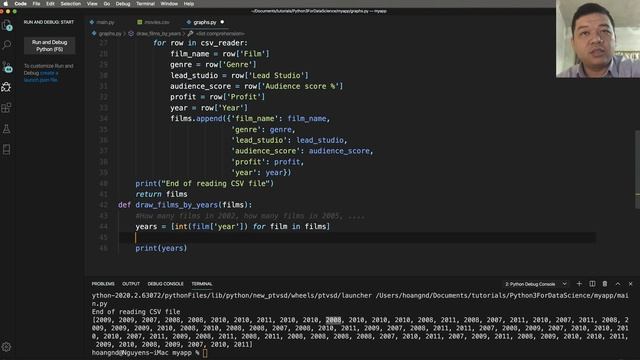
Task: Switch to the movies.csv tab
Action: [x=153, y=22]
